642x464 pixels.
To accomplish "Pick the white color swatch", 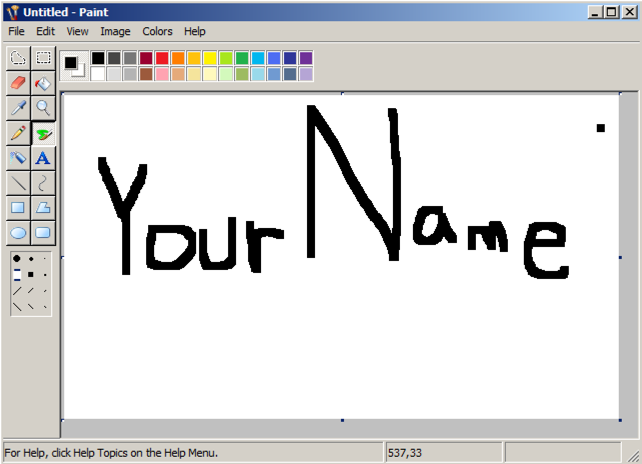I will click(x=98, y=74).
